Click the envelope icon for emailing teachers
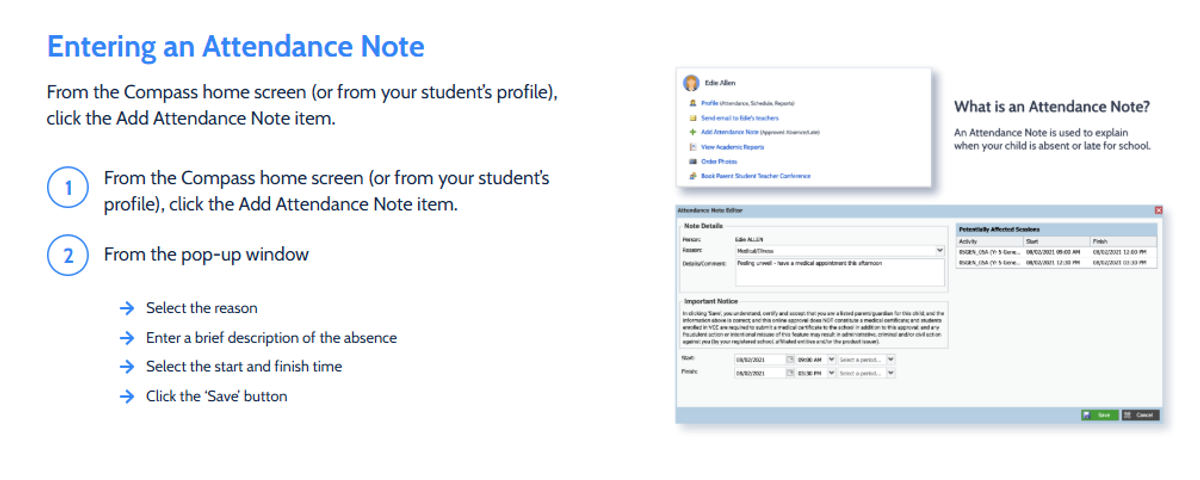The image size is (1200, 480). (x=693, y=118)
